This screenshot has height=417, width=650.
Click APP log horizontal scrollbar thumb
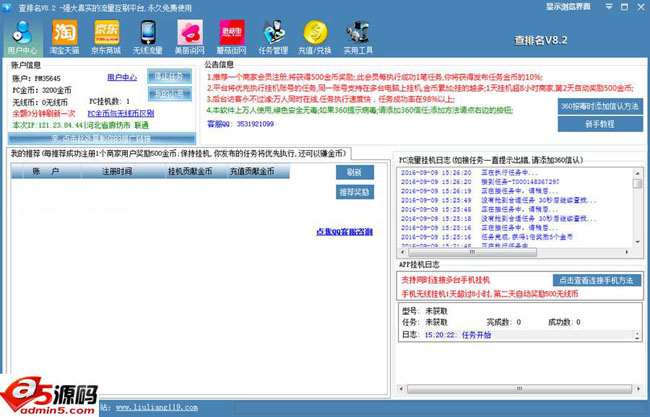(x=519, y=389)
